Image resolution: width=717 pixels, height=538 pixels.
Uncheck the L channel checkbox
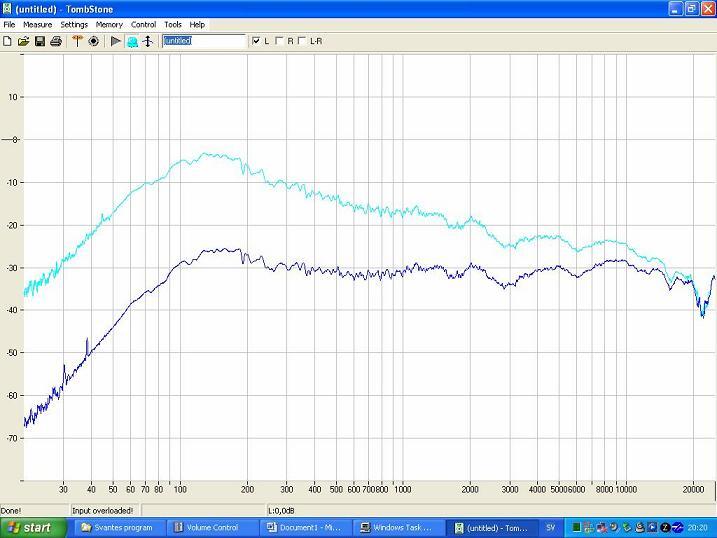pos(256,41)
